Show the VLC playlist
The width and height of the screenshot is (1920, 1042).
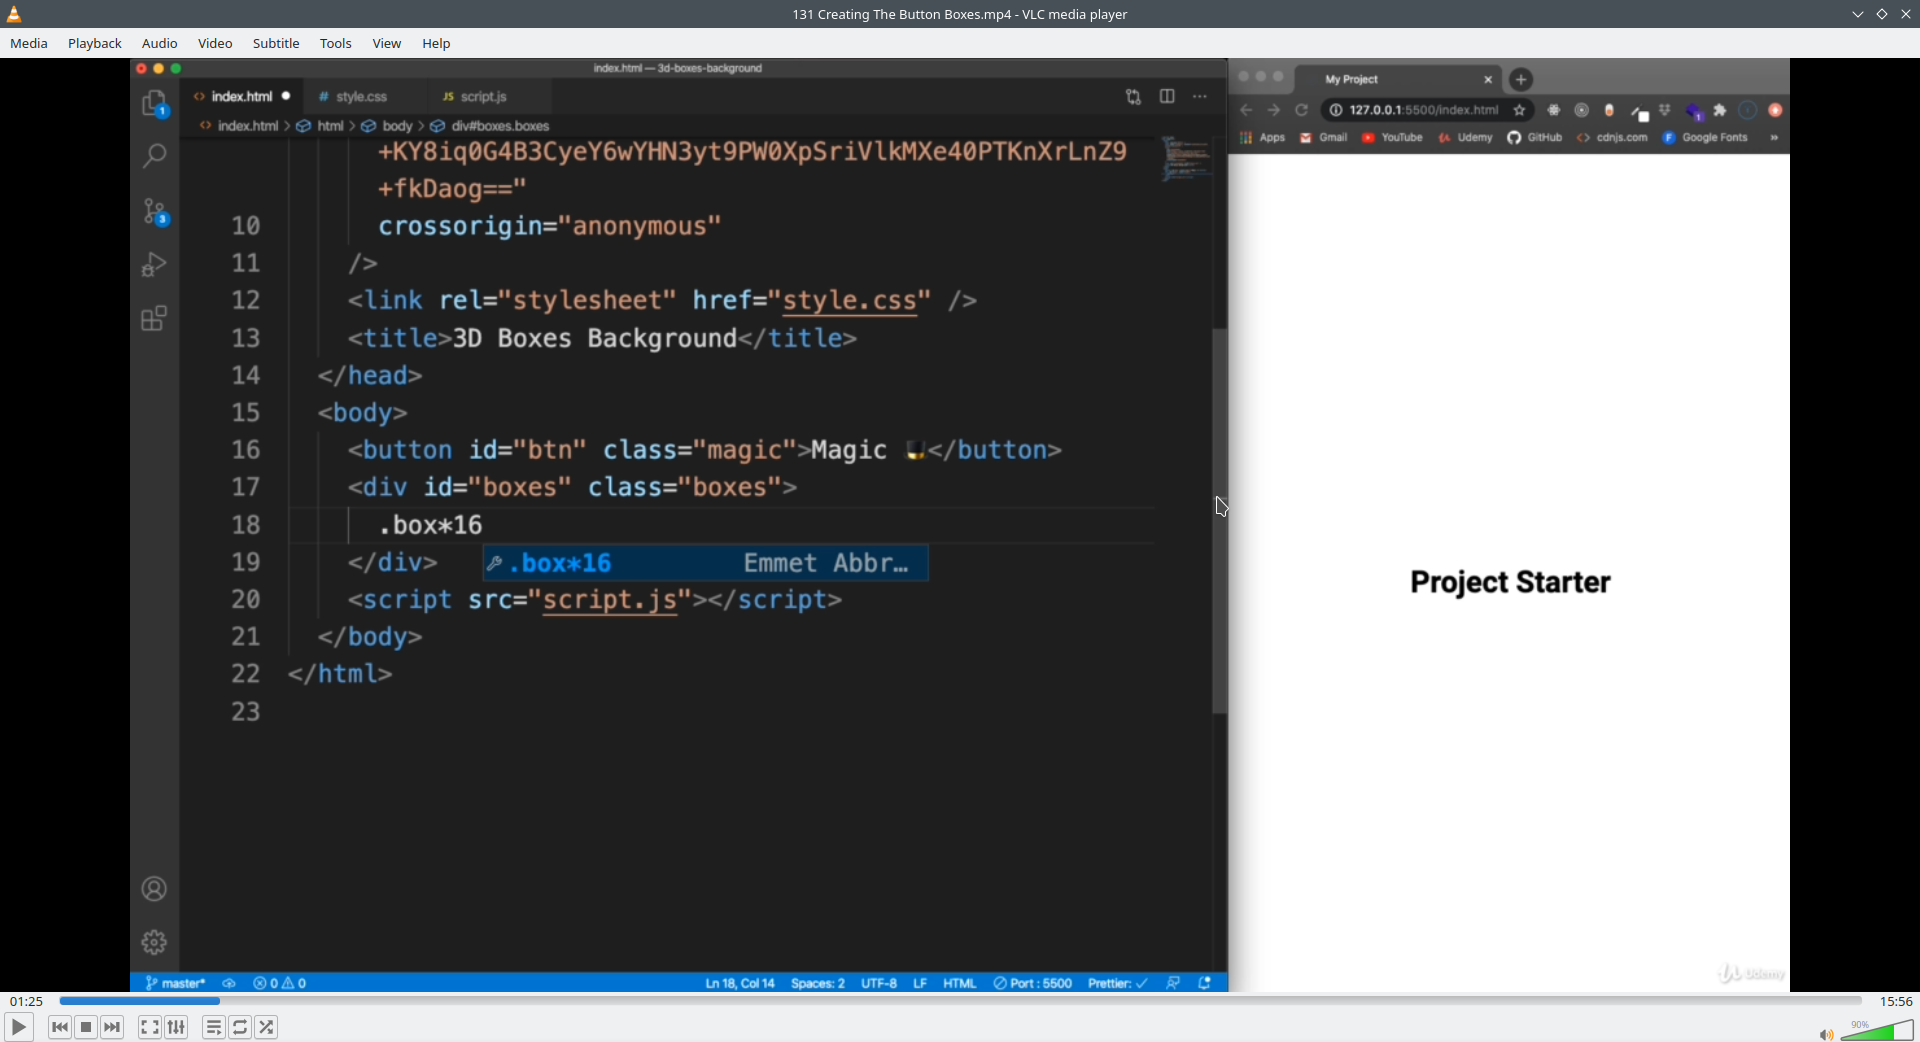tap(214, 1027)
